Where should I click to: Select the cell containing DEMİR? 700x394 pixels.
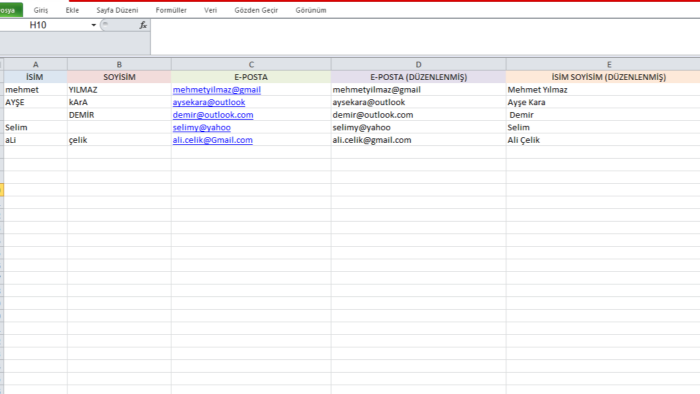point(119,115)
